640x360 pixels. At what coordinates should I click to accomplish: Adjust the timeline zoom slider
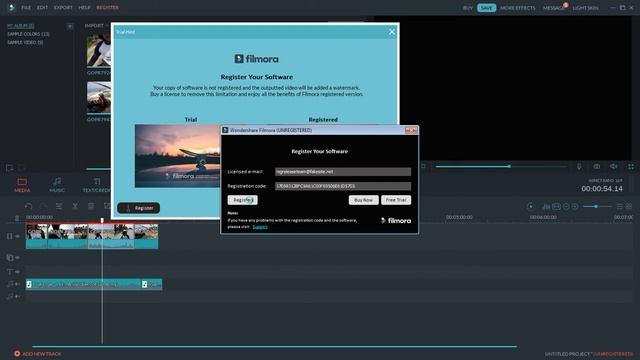pyautogui.click(x=597, y=207)
